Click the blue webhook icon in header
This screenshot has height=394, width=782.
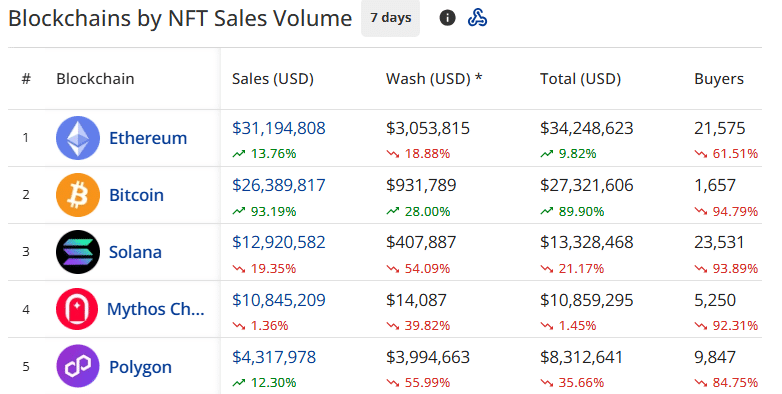pos(477,18)
